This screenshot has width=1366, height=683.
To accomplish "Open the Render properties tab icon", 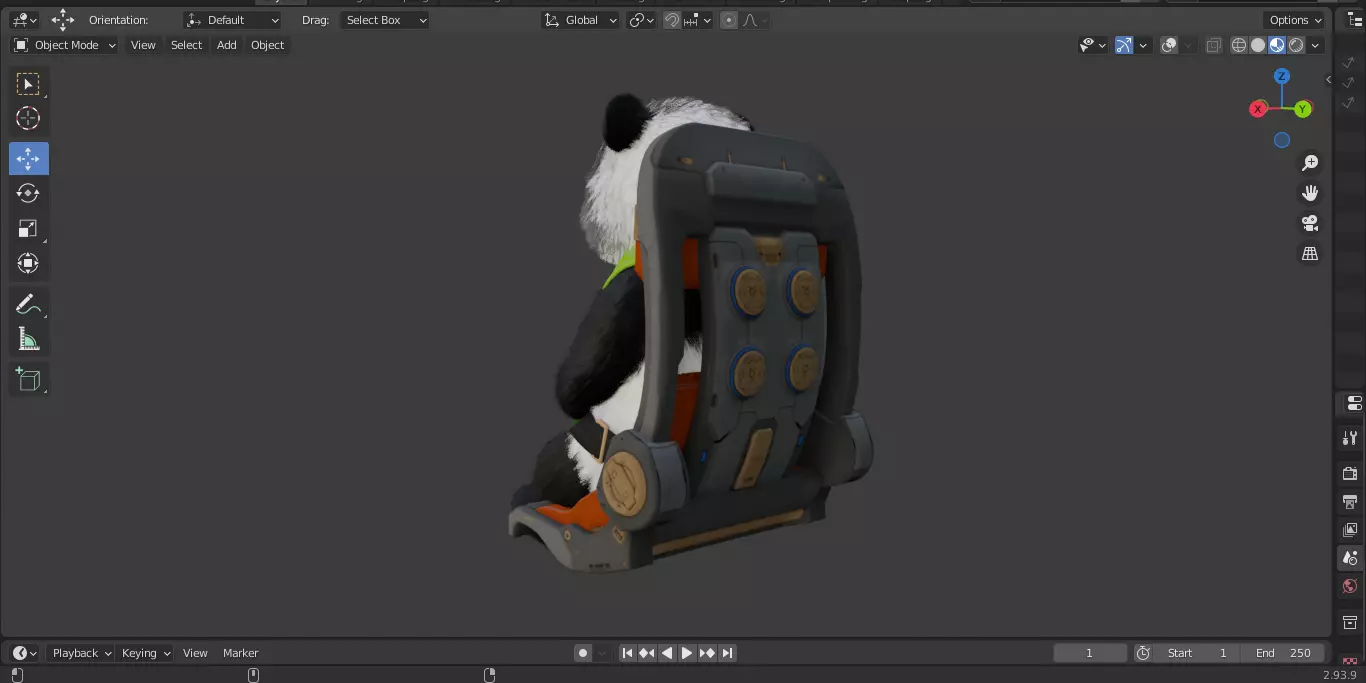I will tap(1350, 473).
